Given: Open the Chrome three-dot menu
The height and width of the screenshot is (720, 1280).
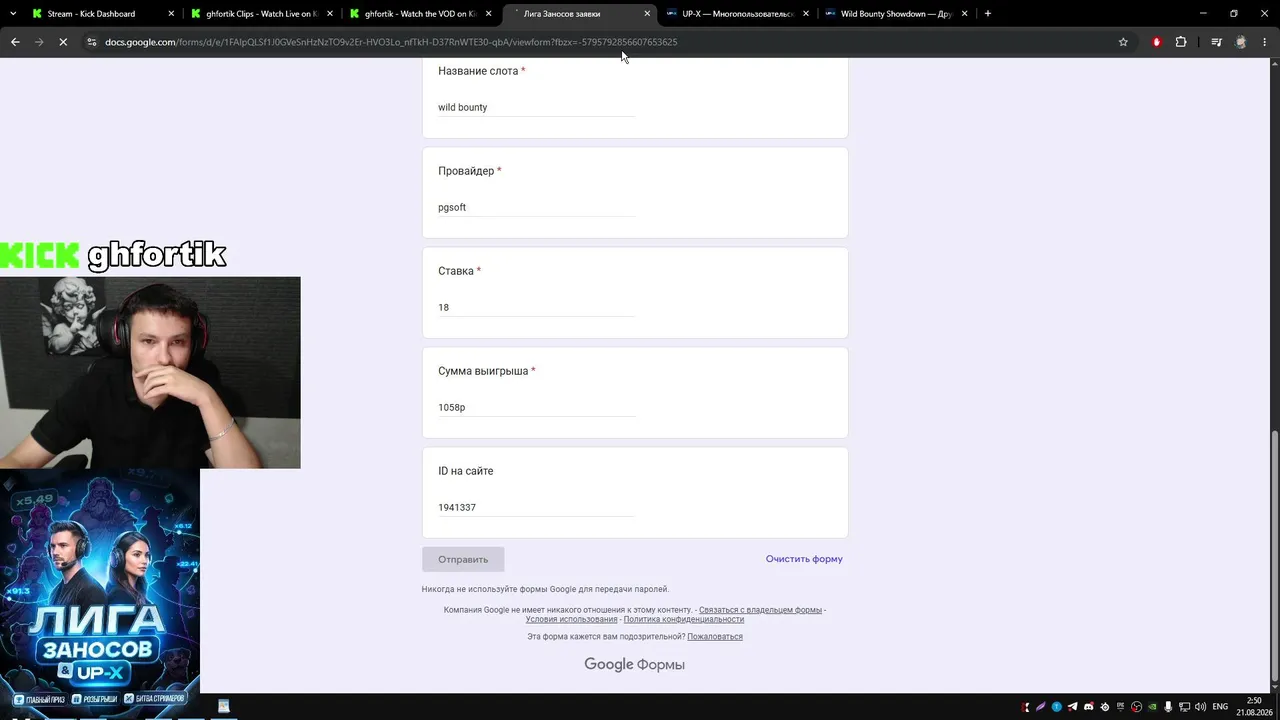Looking at the screenshot, I should (x=1264, y=42).
